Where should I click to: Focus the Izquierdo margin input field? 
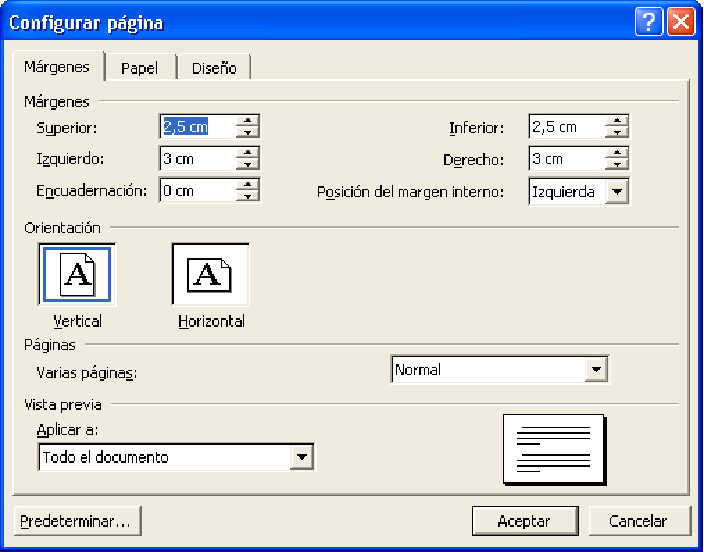(x=198, y=159)
